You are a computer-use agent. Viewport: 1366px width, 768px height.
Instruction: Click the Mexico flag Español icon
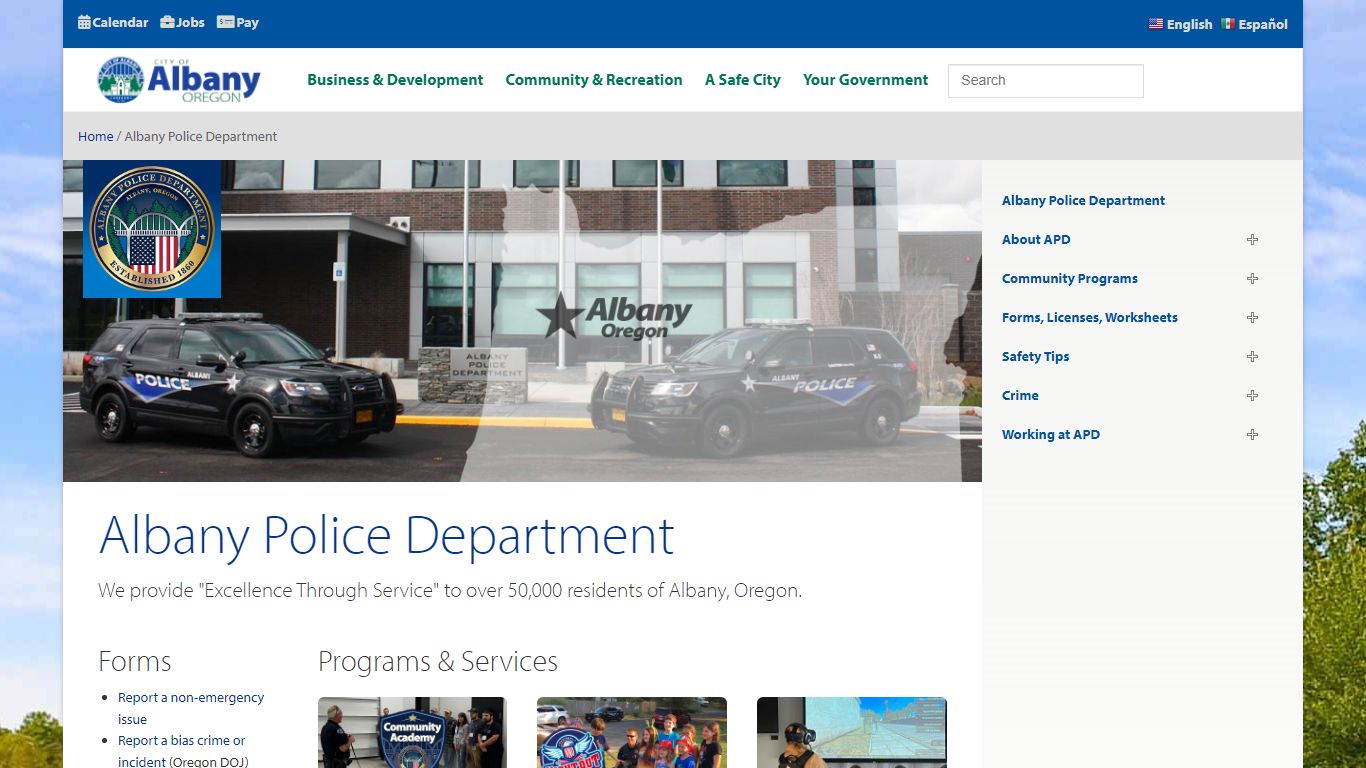(1228, 24)
